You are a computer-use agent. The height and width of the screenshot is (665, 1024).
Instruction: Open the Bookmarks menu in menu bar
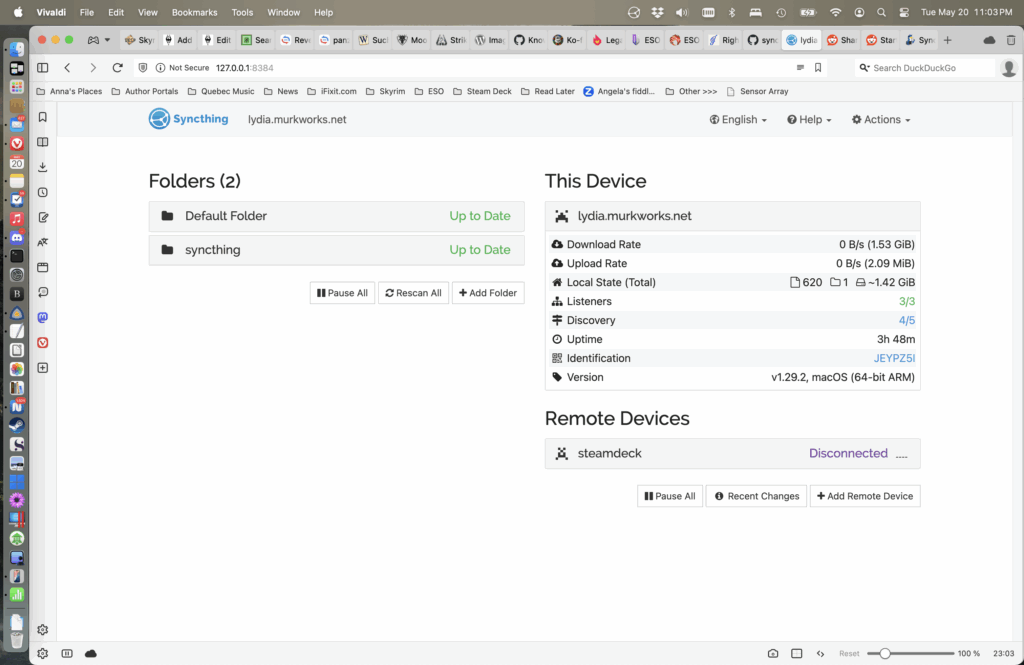click(x=194, y=12)
